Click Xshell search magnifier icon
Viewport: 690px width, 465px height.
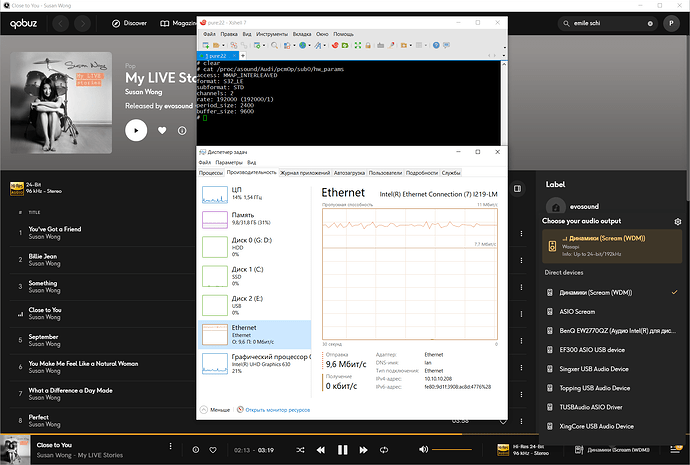click(274, 45)
